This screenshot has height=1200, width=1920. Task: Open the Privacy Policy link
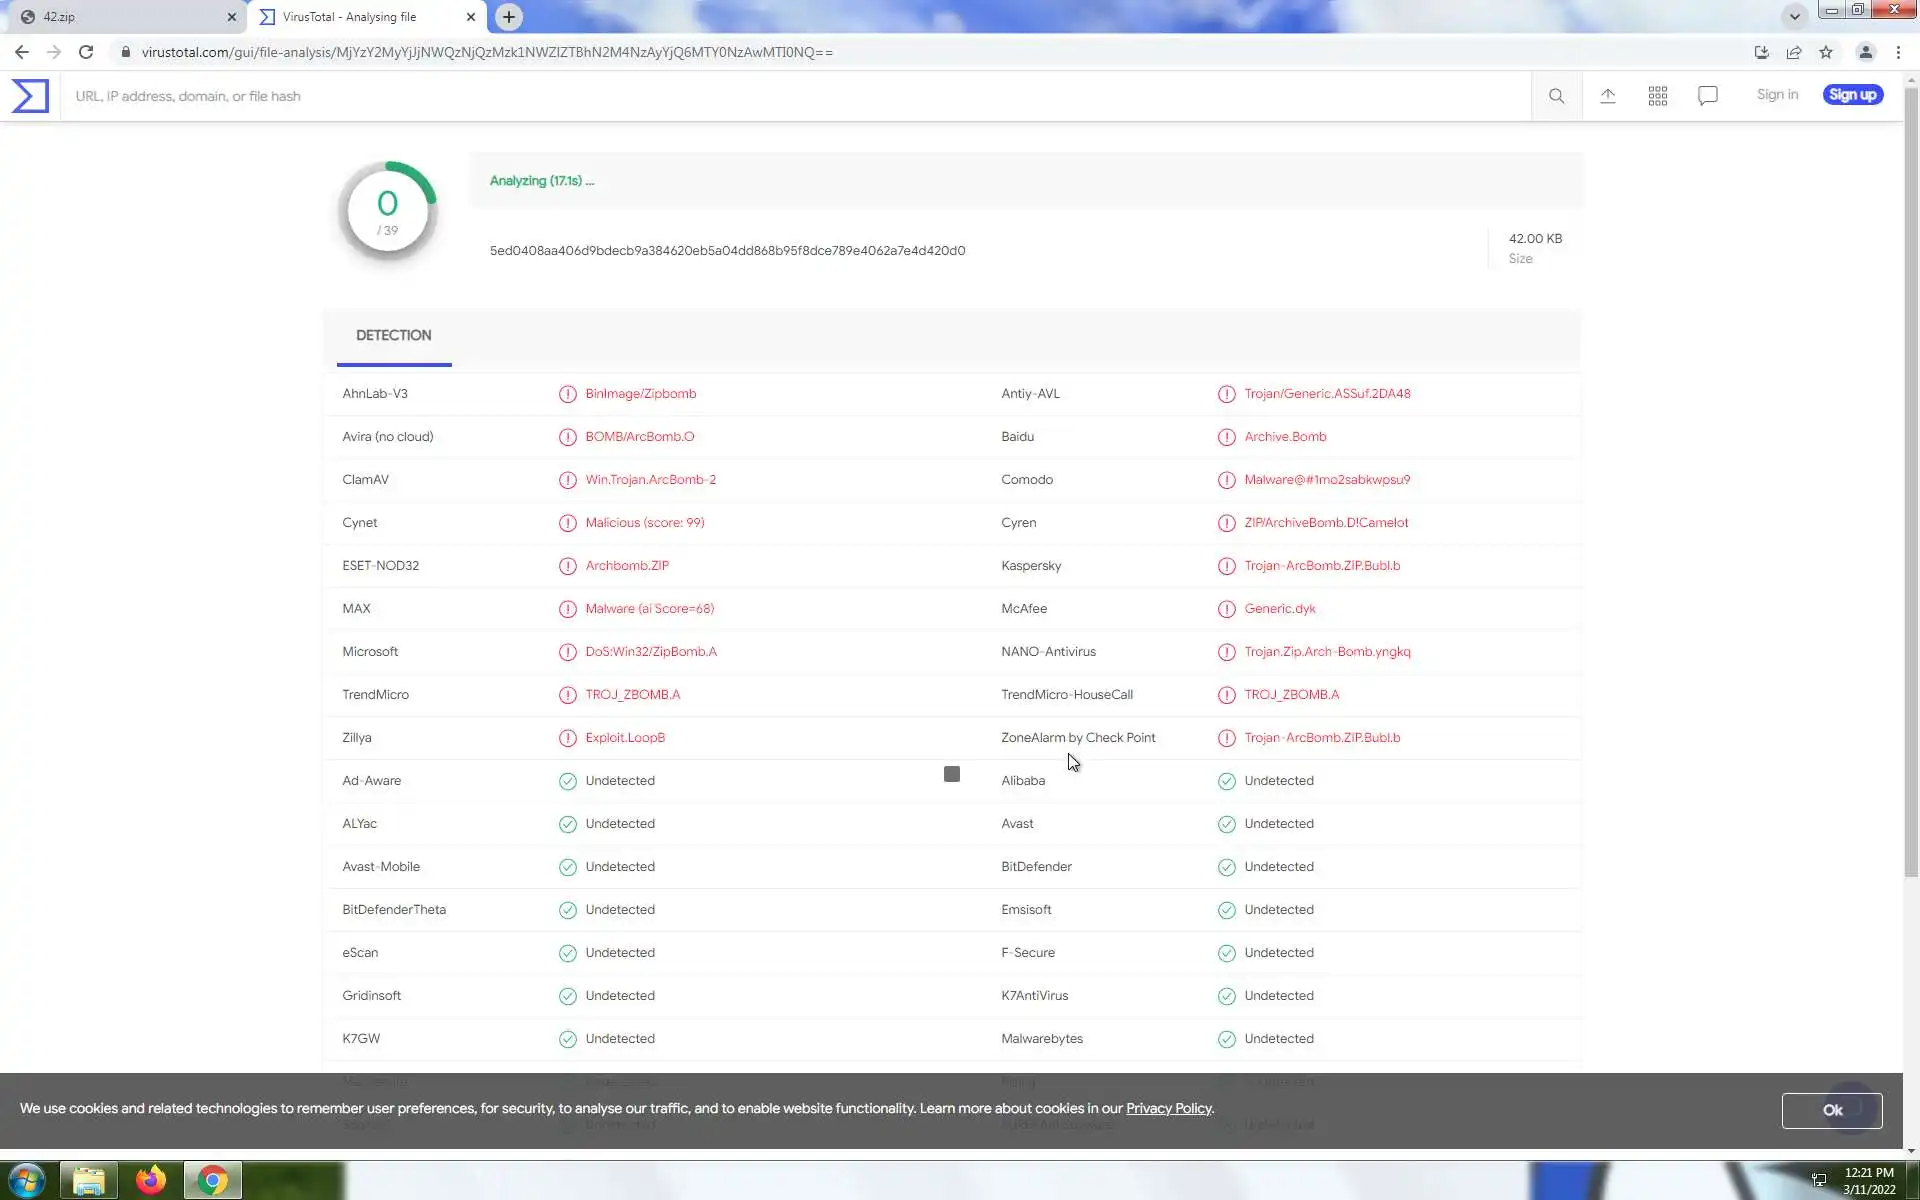[x=1168, y=1108]
